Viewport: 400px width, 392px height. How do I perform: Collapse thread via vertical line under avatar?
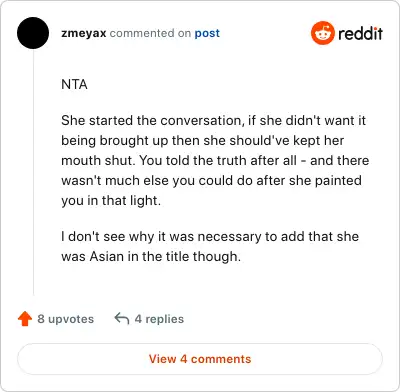point(33,172)
